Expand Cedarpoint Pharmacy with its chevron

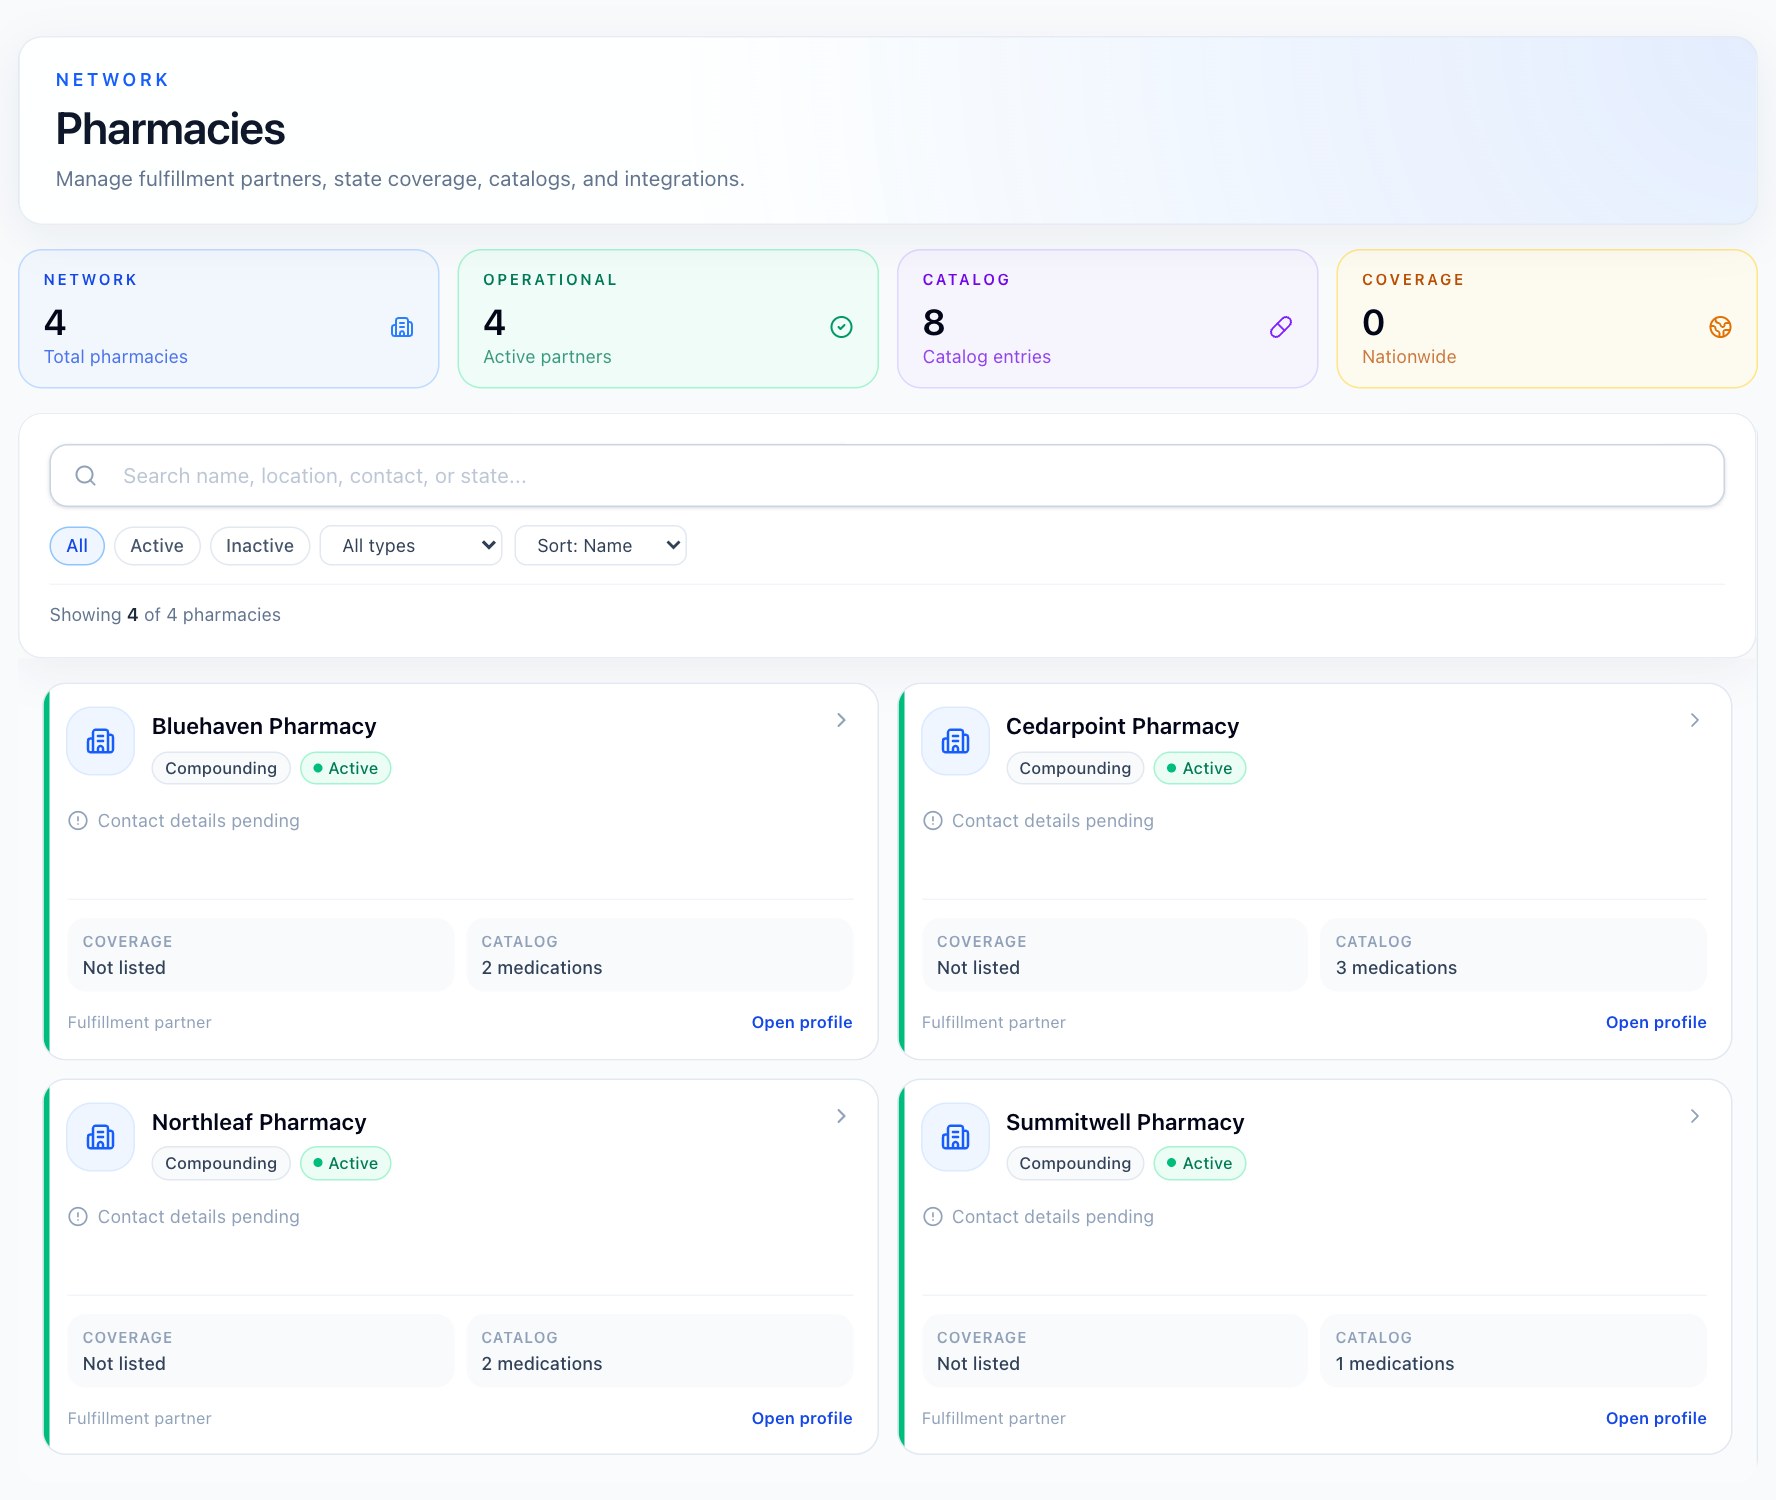pos(1695,720)
